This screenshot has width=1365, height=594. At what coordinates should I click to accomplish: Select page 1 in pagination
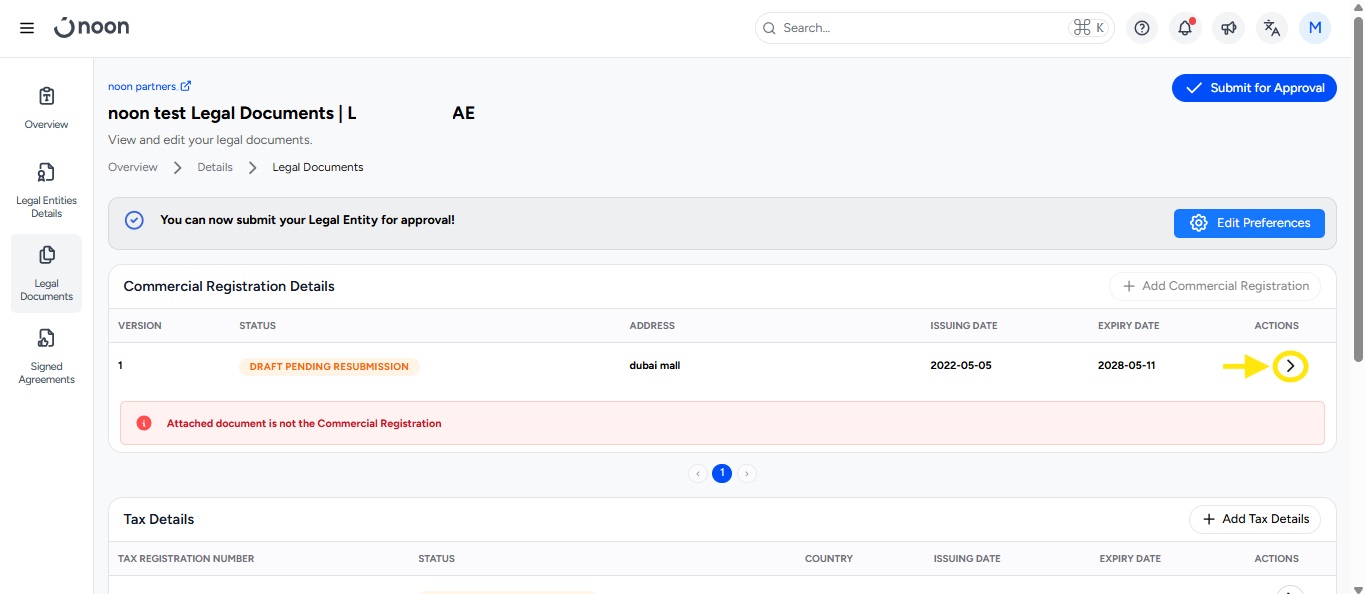(722, 474)
